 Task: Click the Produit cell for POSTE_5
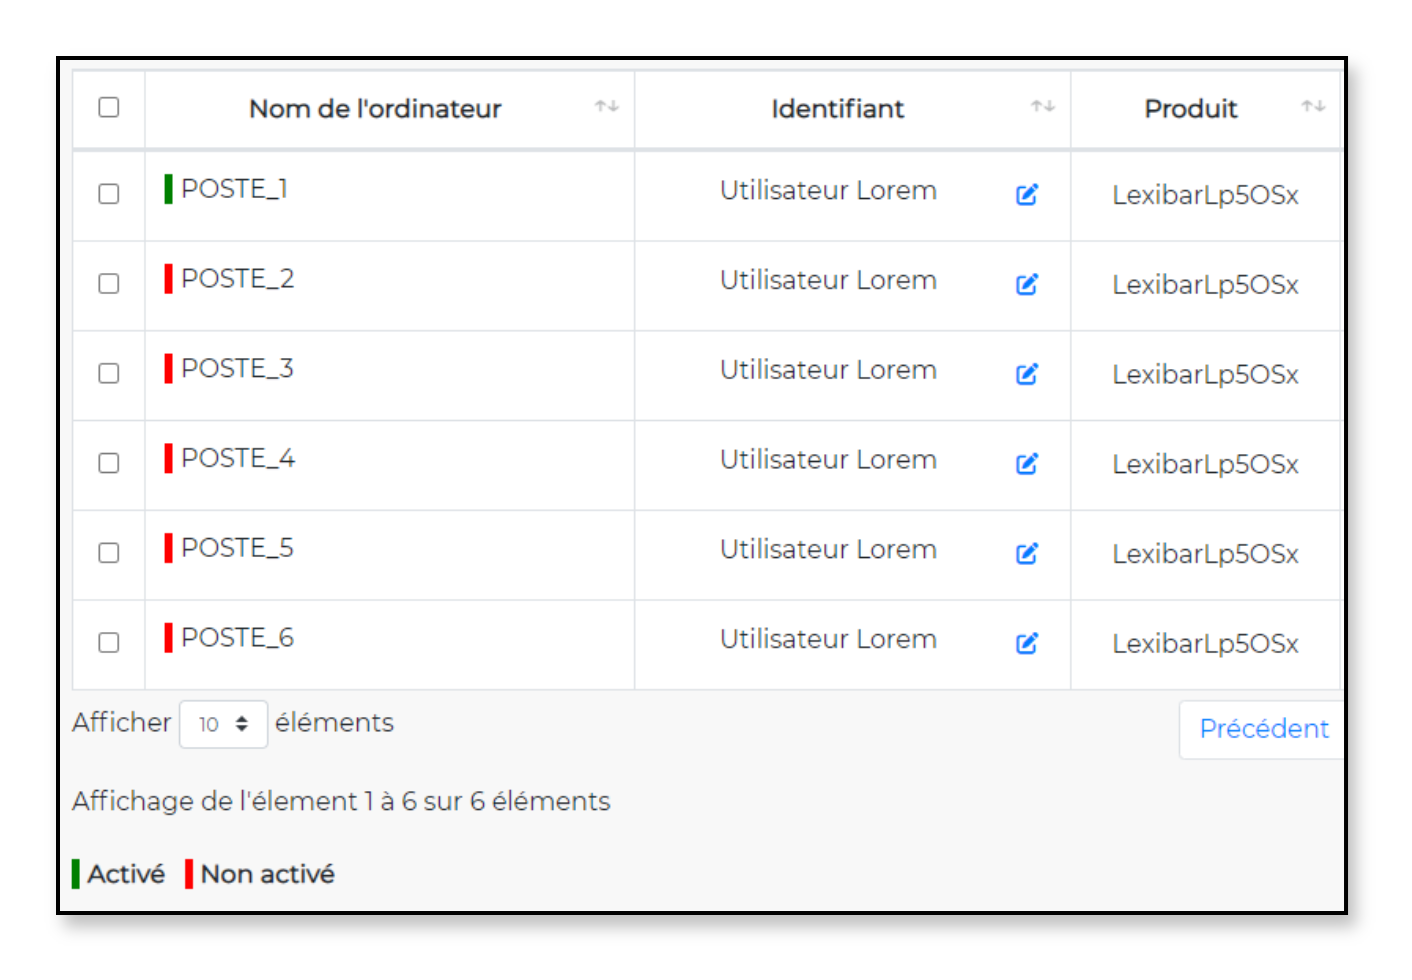pyautogui.click(x=1205, y=554)
